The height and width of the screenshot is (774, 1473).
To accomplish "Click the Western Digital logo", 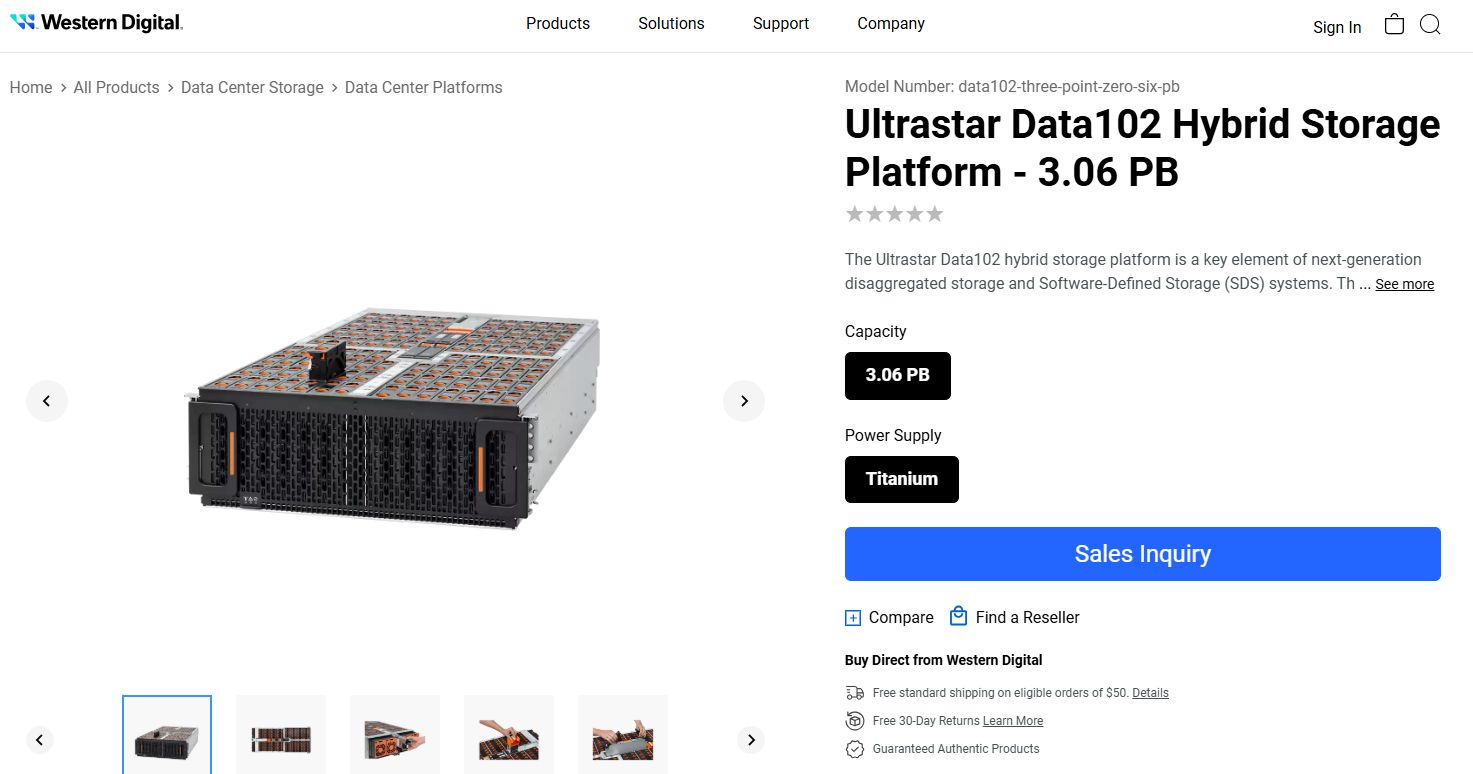I will coord(96,22).
